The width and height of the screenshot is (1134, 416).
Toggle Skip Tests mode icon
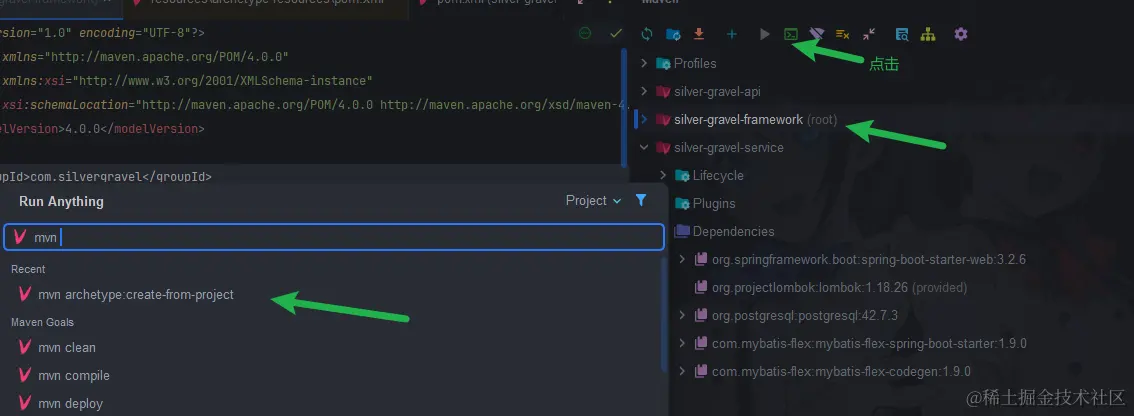[843, 34]
